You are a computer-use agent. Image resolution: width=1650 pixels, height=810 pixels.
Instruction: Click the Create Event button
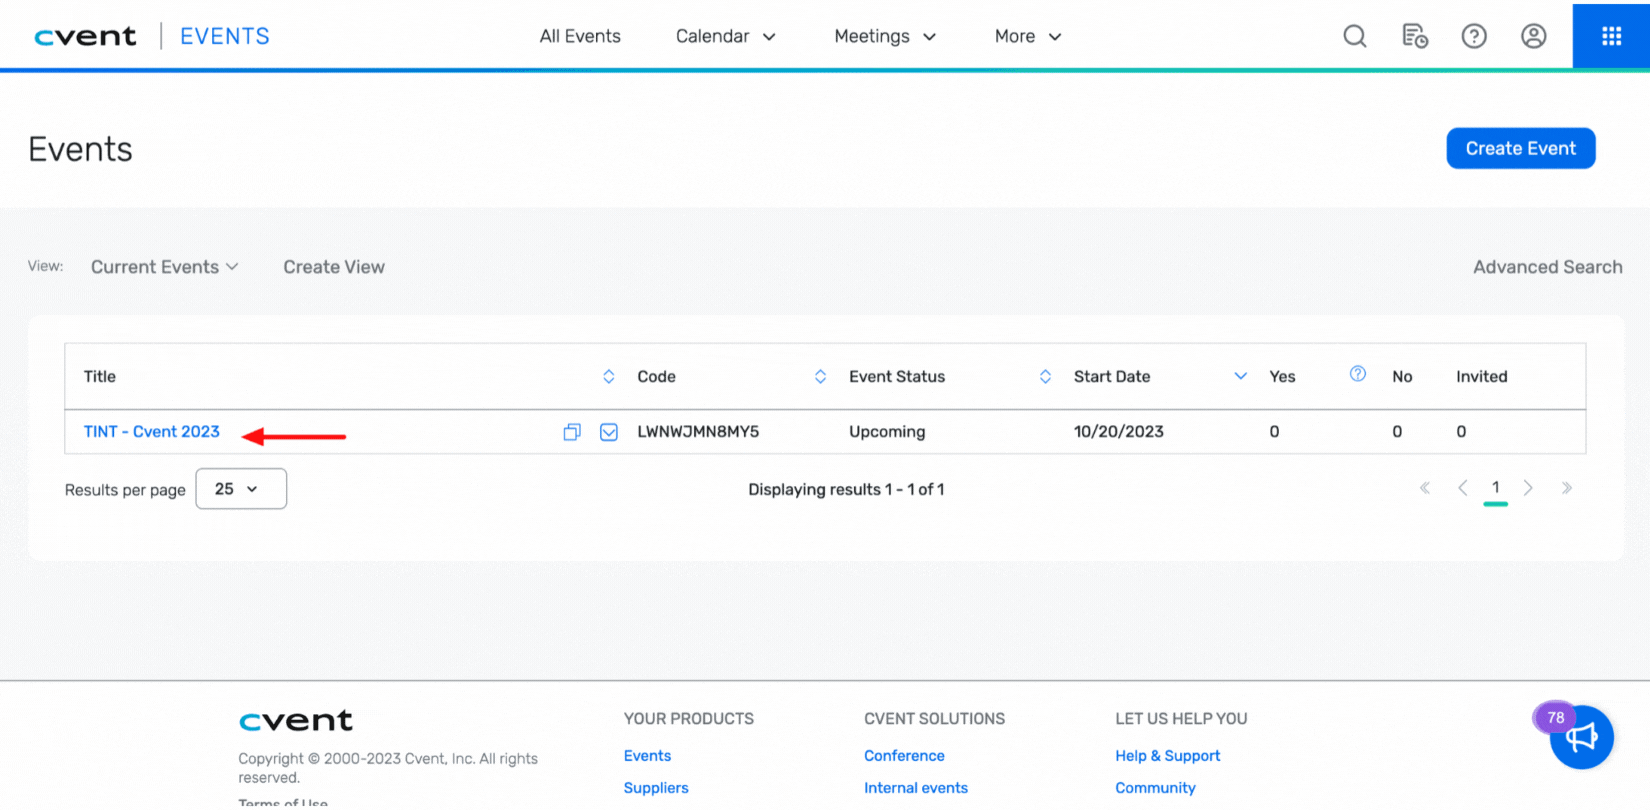(1520, 148)
